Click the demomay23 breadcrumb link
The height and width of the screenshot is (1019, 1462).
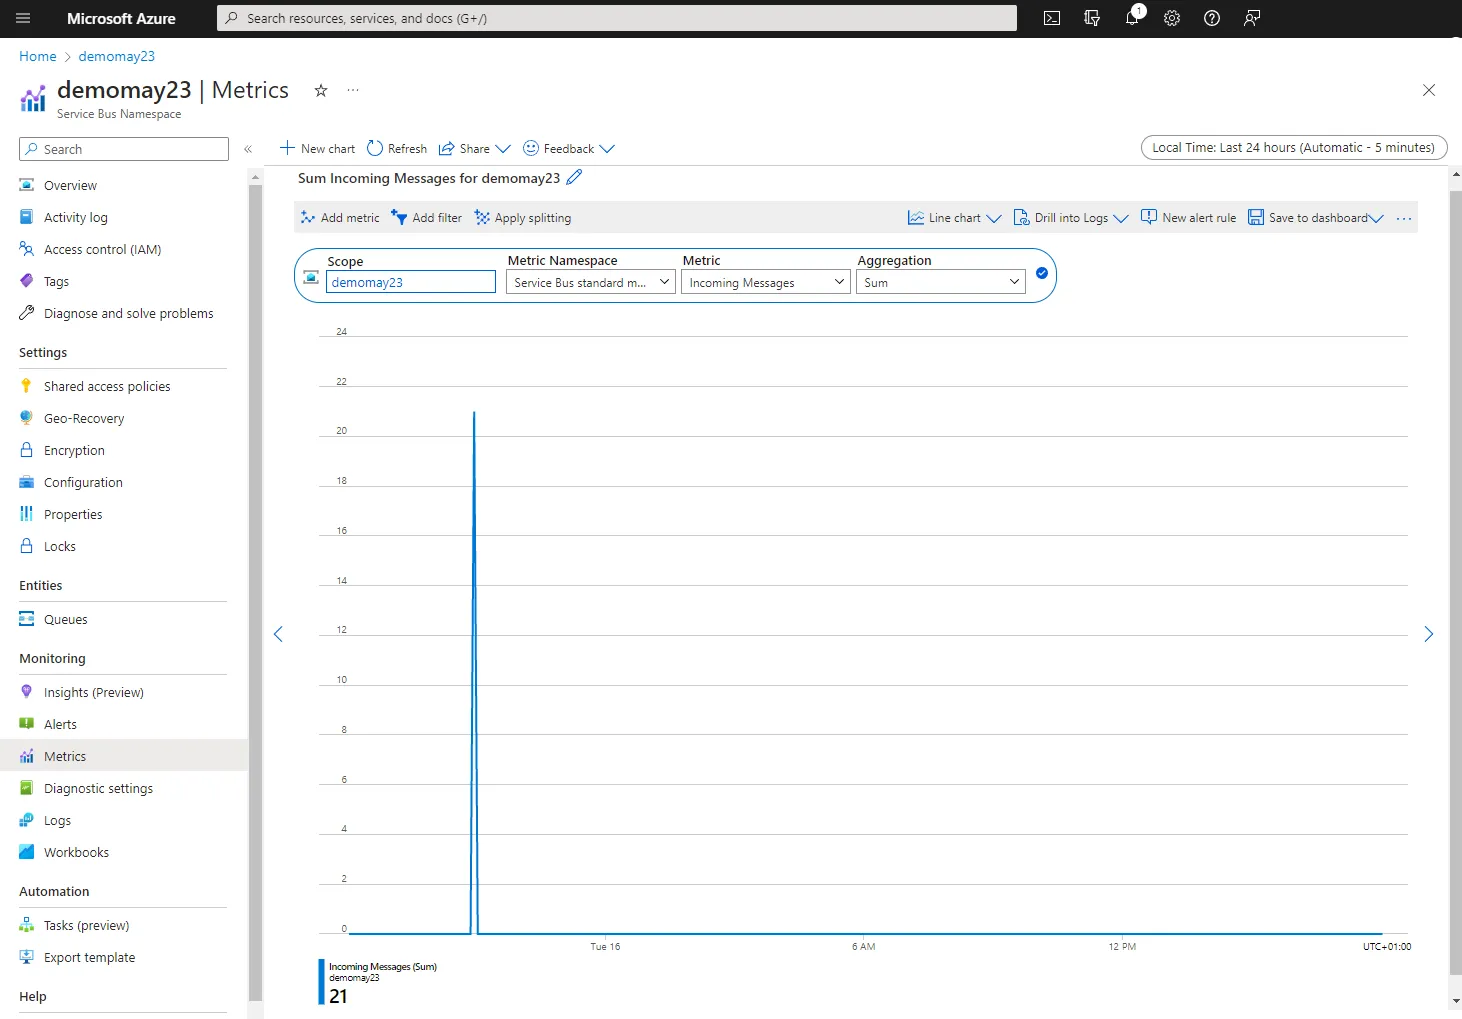pos(117,56)
